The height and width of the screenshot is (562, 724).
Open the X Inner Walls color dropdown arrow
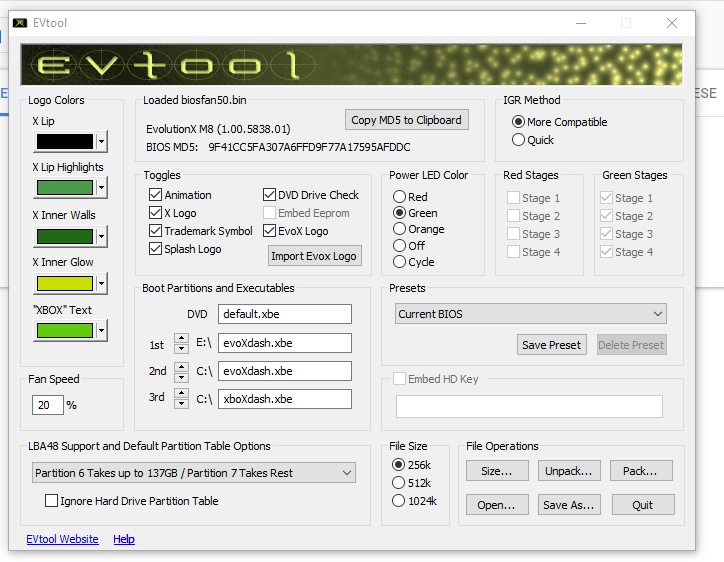tap(101, 236)
